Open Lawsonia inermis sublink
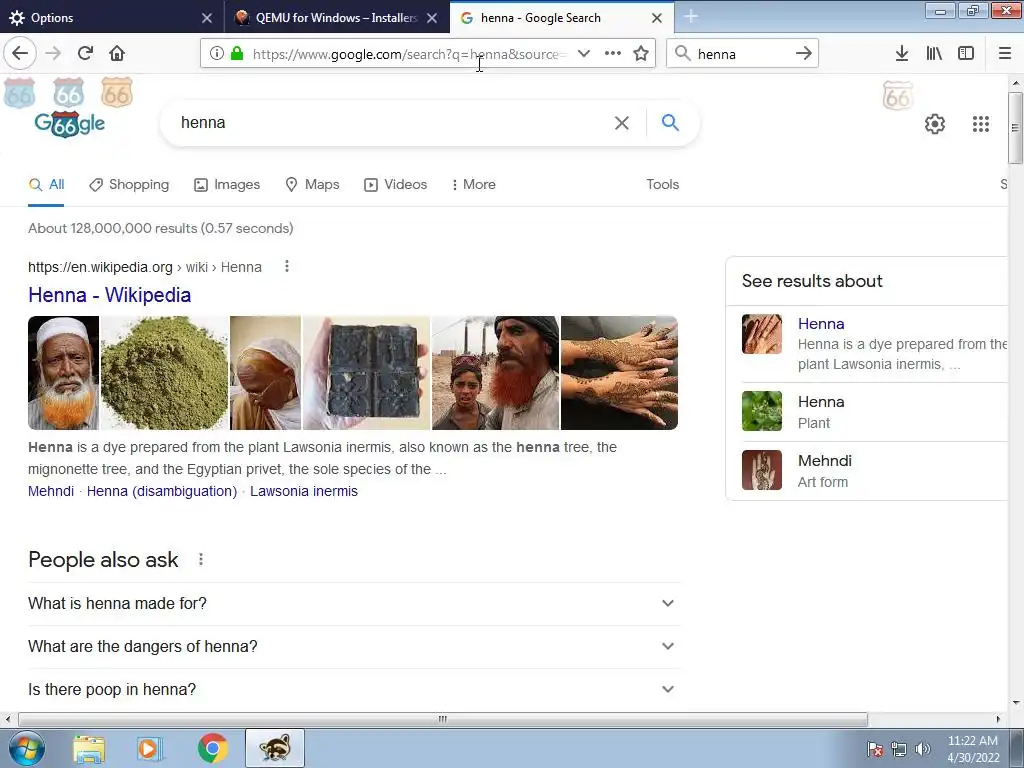Viewport: 1024px width, 768px height. (304, 491)
